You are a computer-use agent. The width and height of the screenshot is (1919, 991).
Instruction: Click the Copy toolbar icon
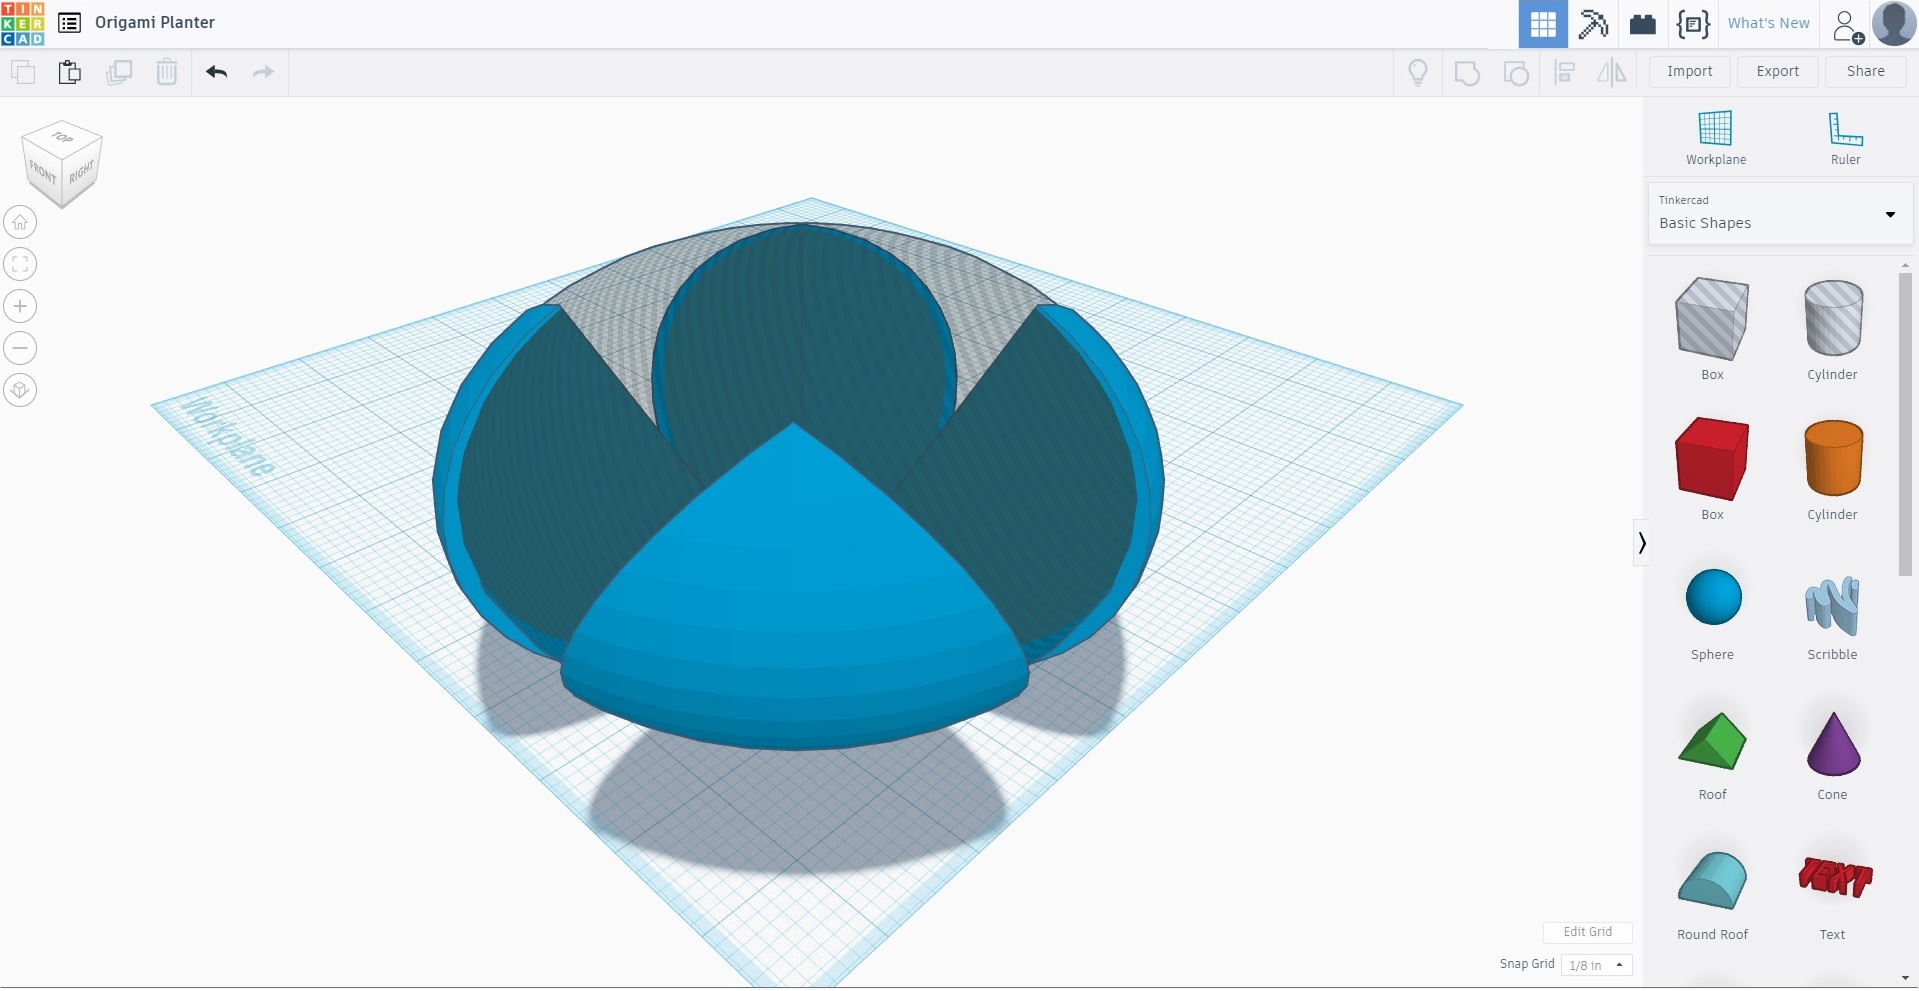click(22, 72)
